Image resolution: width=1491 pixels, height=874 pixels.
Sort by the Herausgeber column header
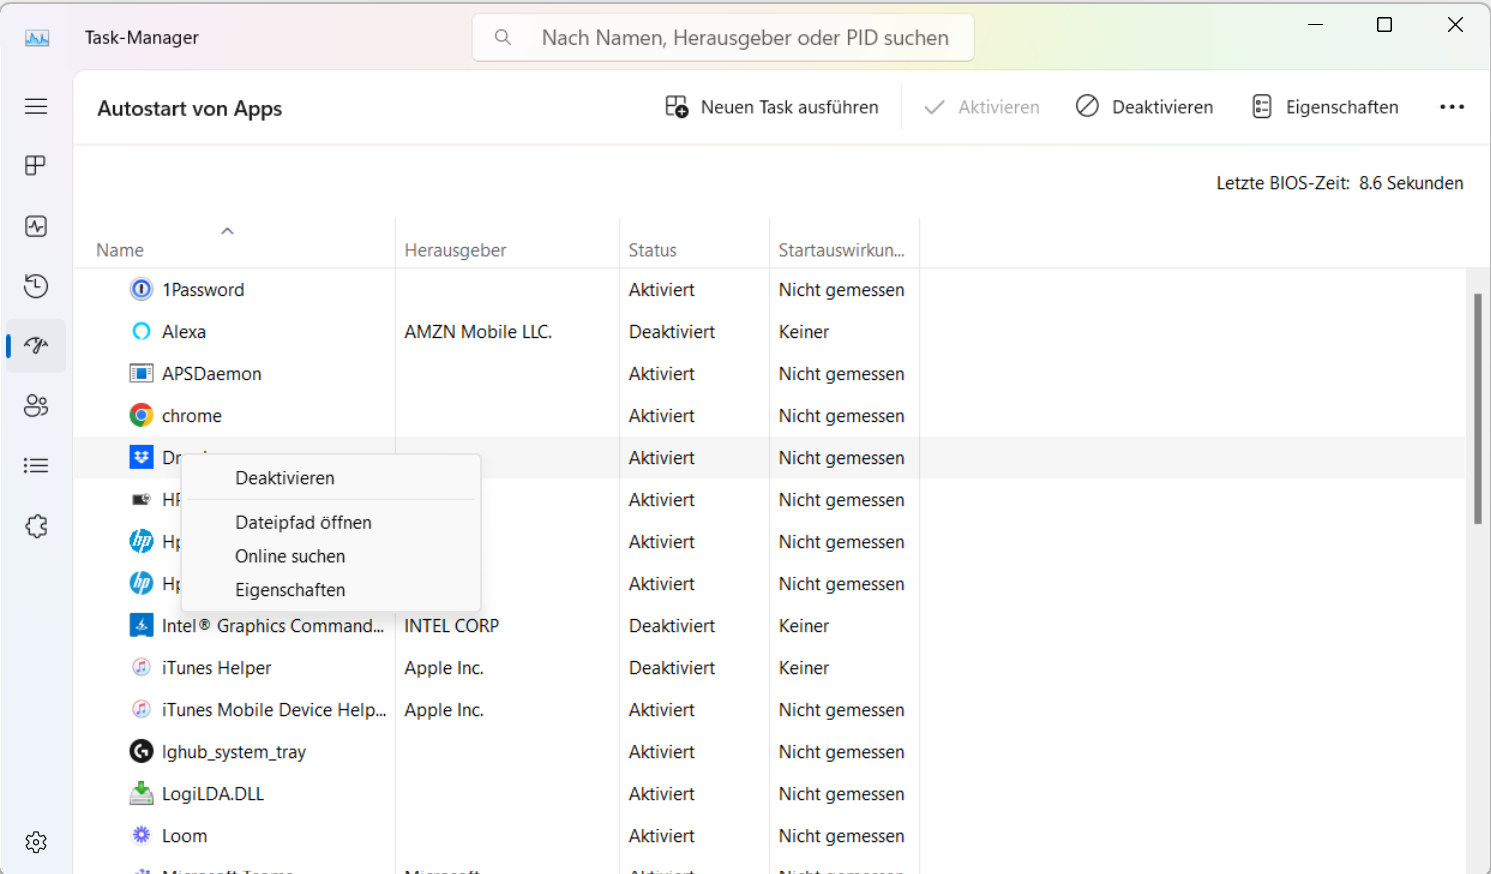tap(455, 250)
